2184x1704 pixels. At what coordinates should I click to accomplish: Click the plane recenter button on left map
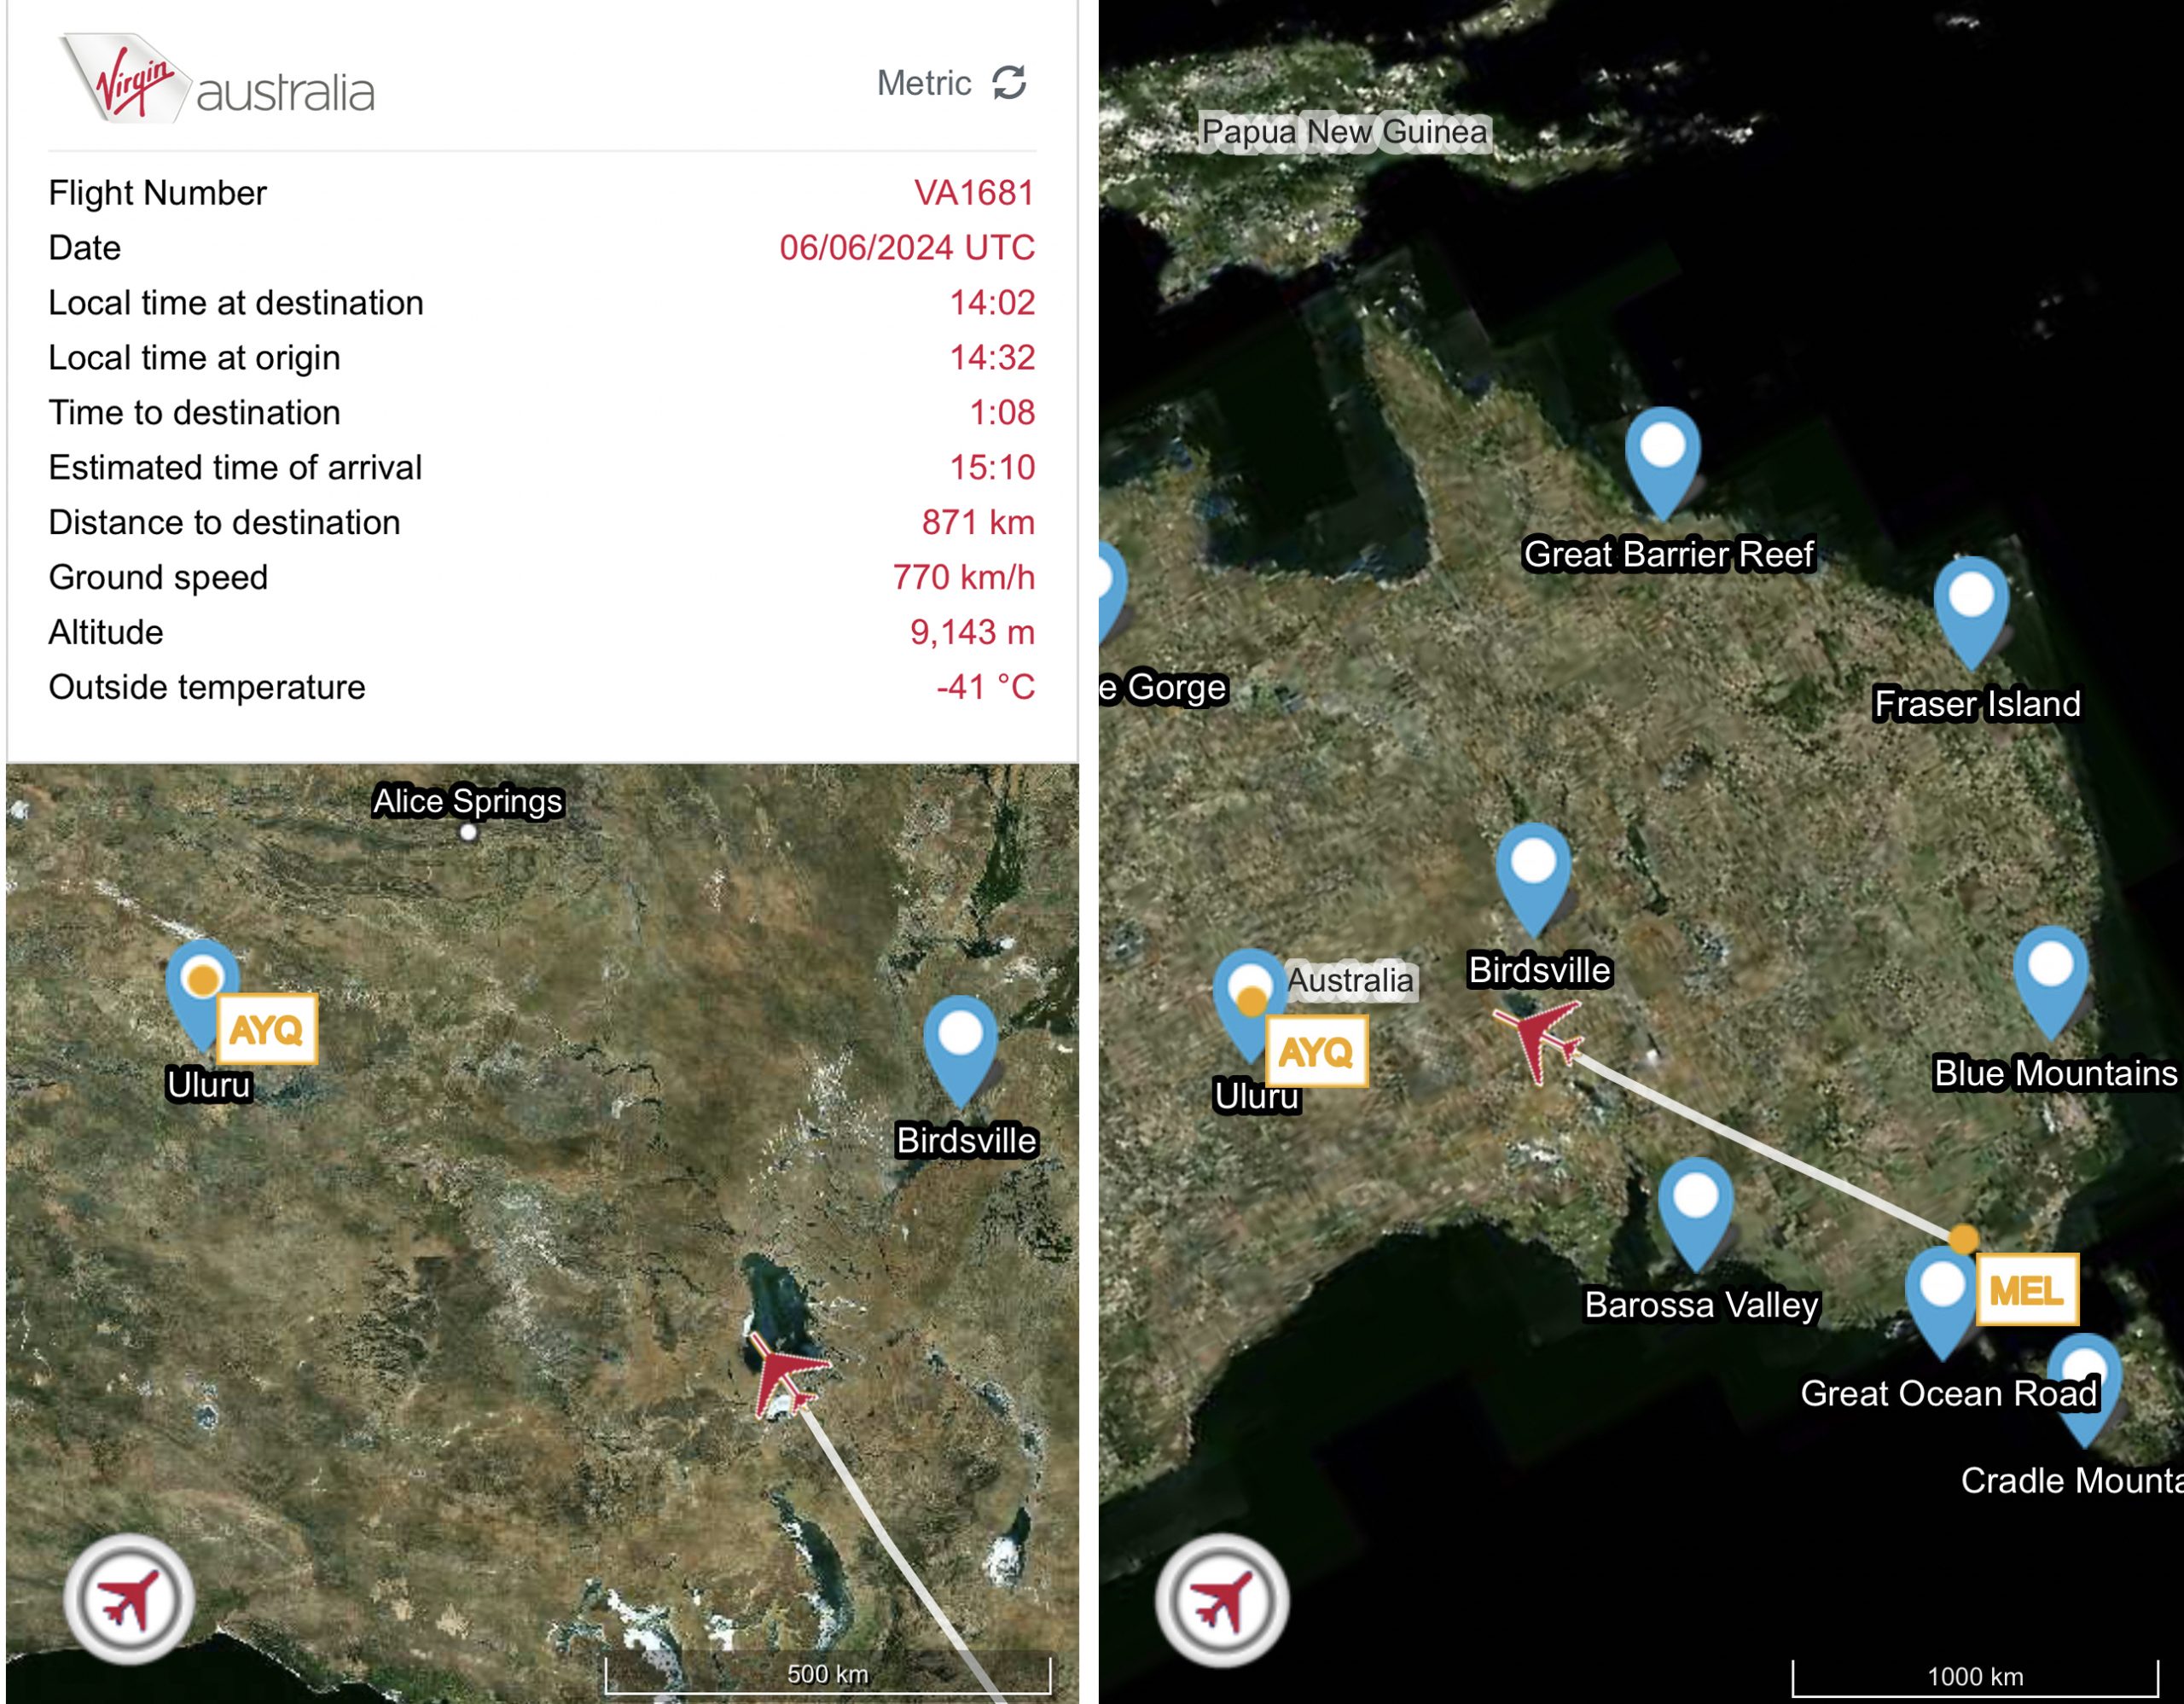[129, 1600]
